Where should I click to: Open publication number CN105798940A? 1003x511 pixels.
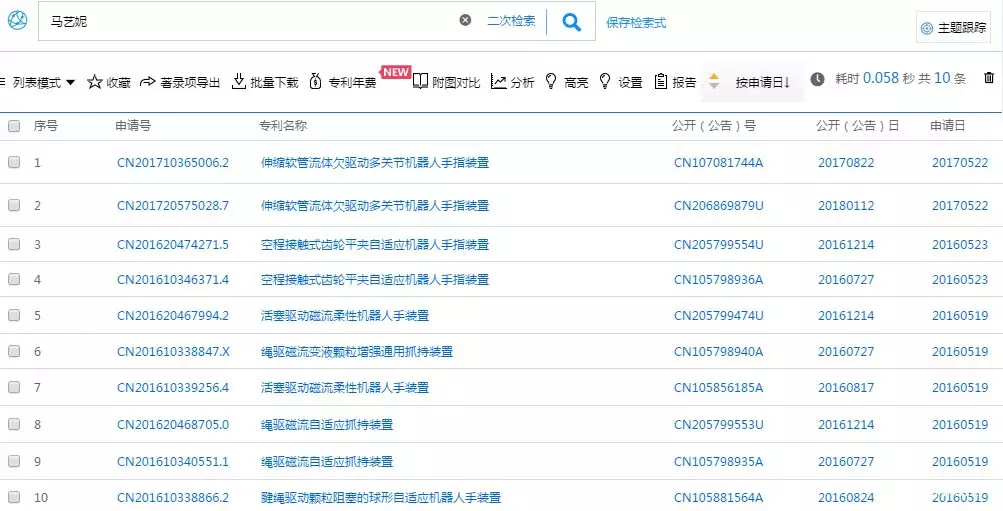(x=718, y=351)
